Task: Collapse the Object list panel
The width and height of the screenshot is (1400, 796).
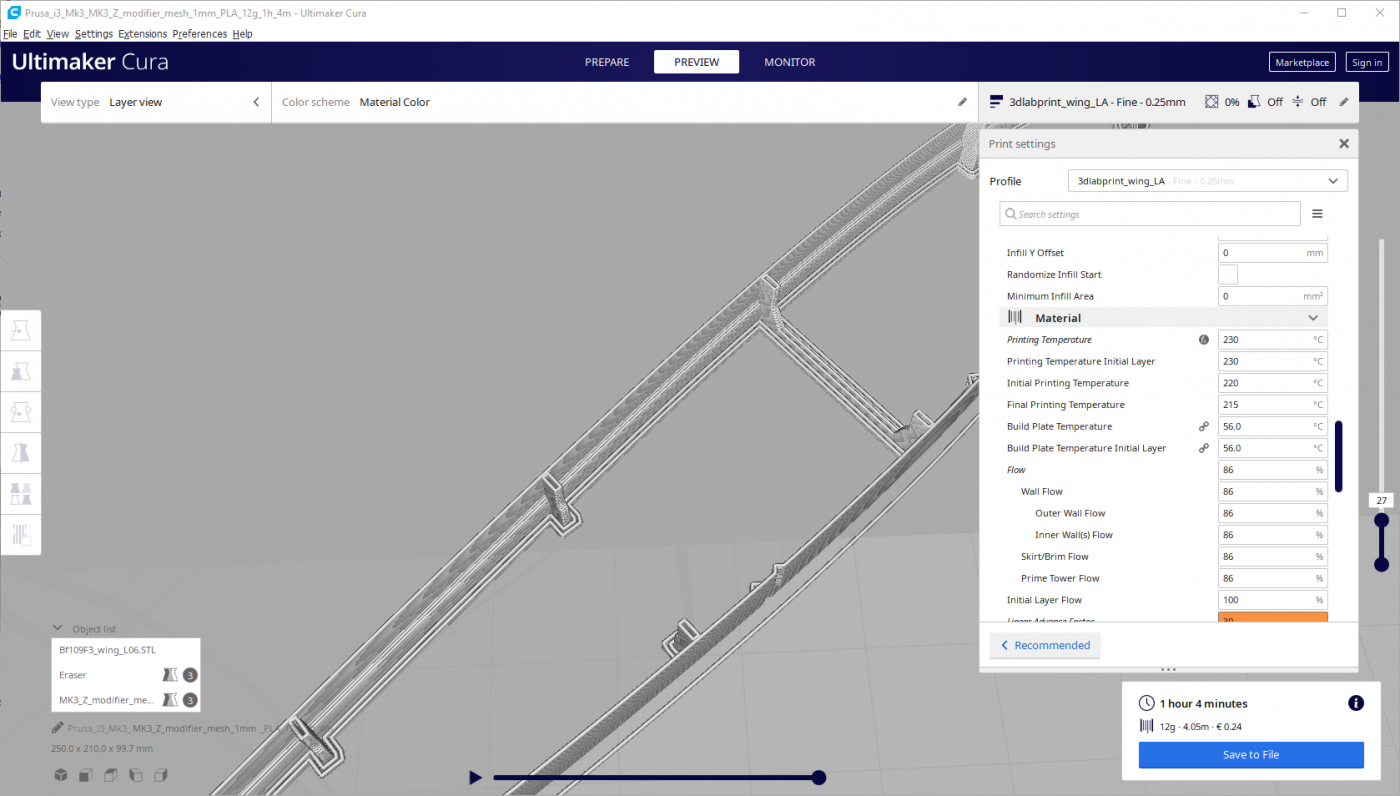Action: (57, 629)
